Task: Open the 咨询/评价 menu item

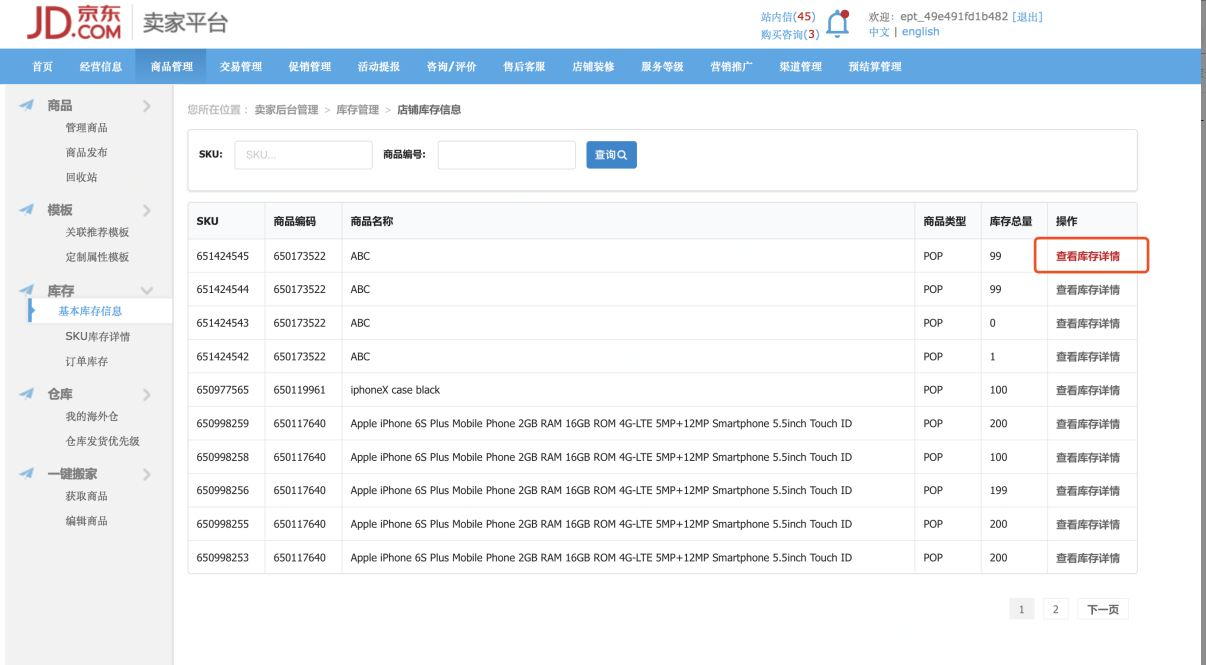Action: coord(452,67)
